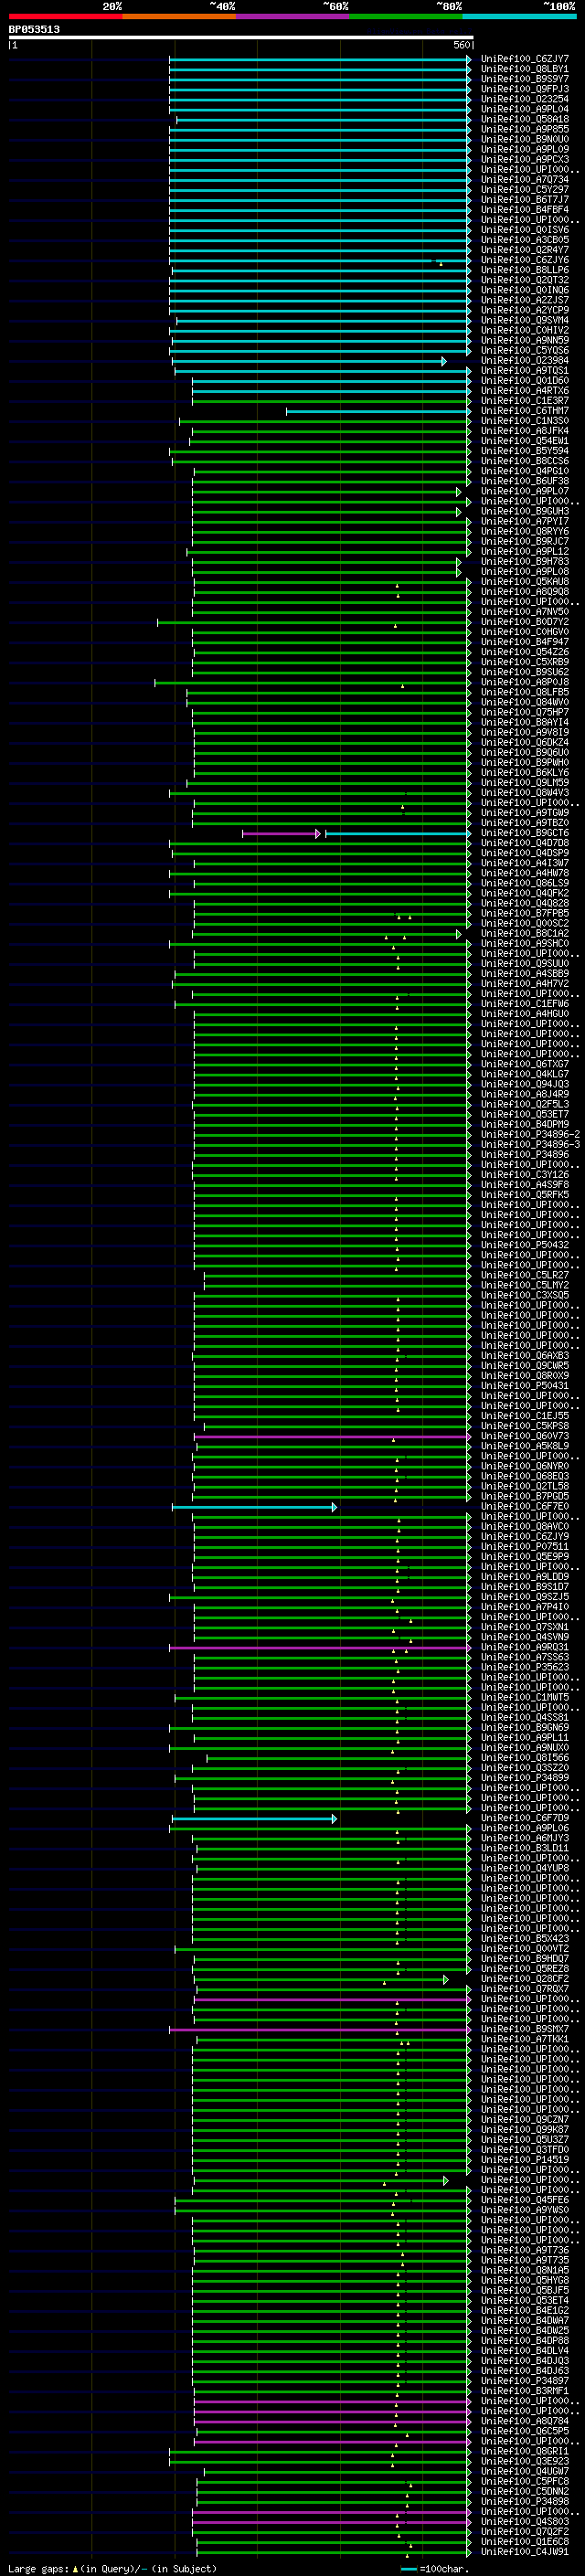Select the UniRef100_A8PQJ8 label

tap(525, 682)
